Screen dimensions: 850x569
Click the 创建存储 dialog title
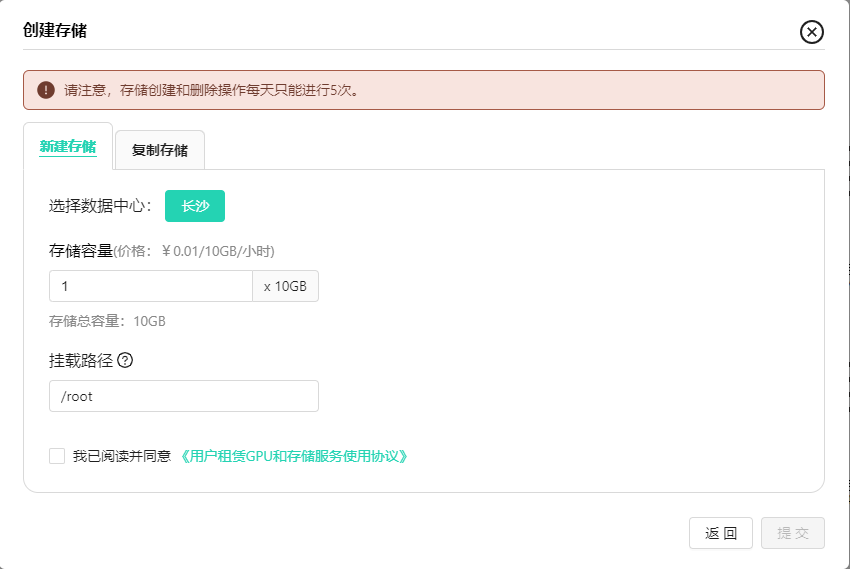tap(55, 30)
